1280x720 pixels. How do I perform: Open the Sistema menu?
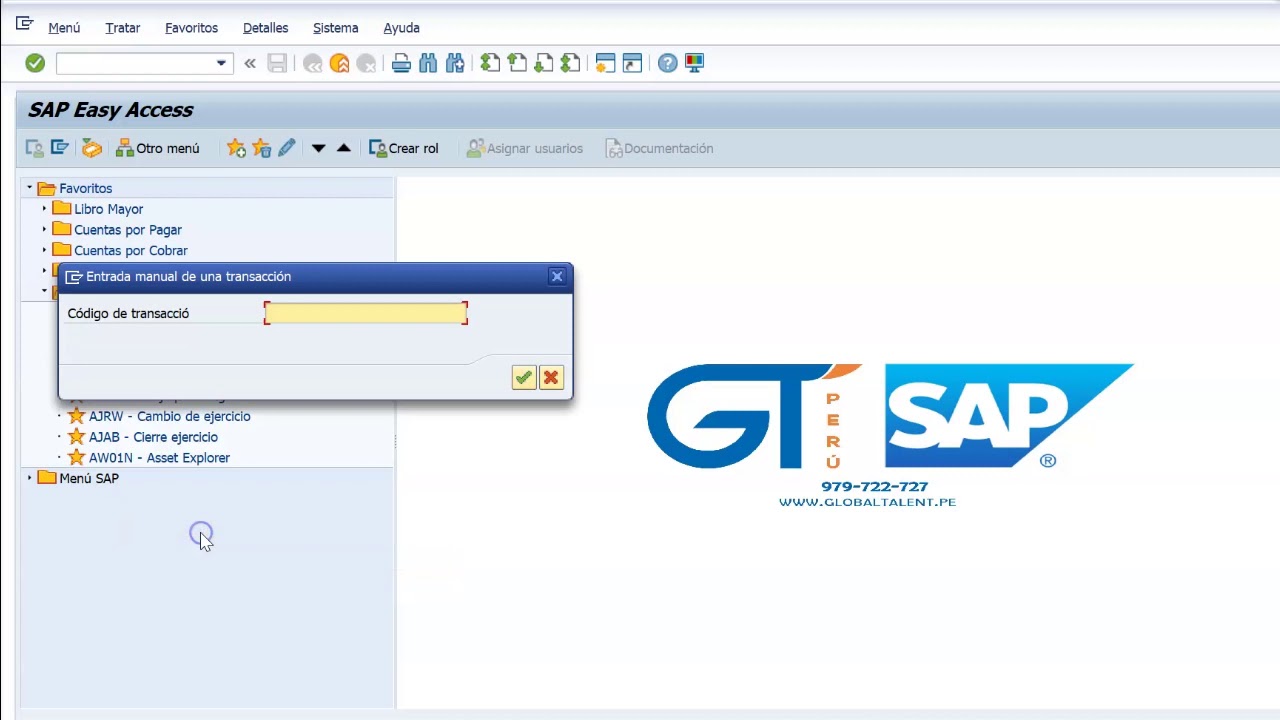click(x=335, y=28)
